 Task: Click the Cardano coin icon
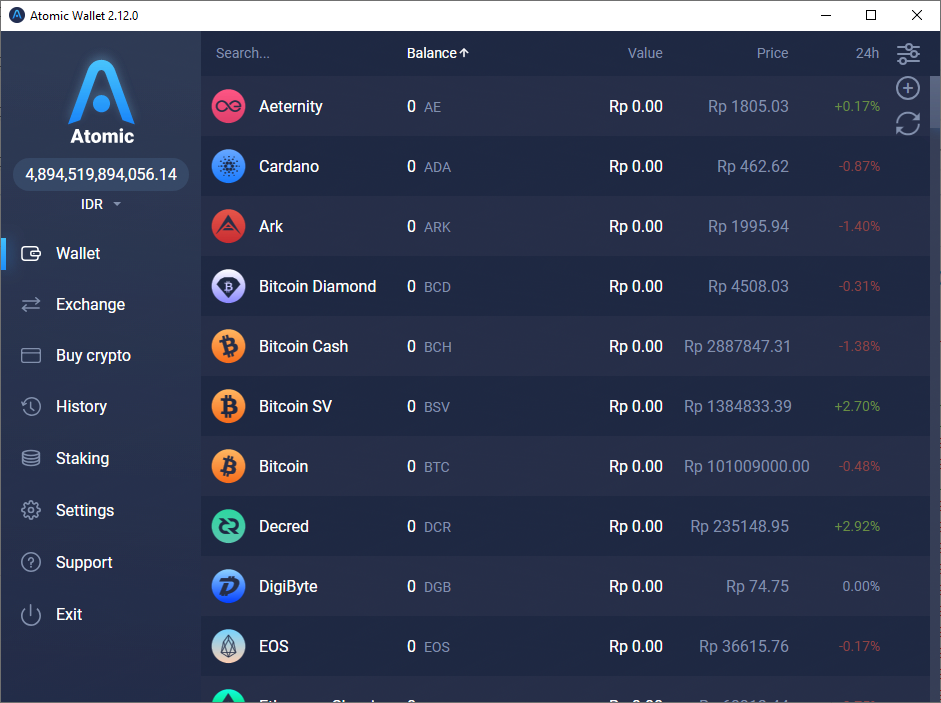pos(229,166)
